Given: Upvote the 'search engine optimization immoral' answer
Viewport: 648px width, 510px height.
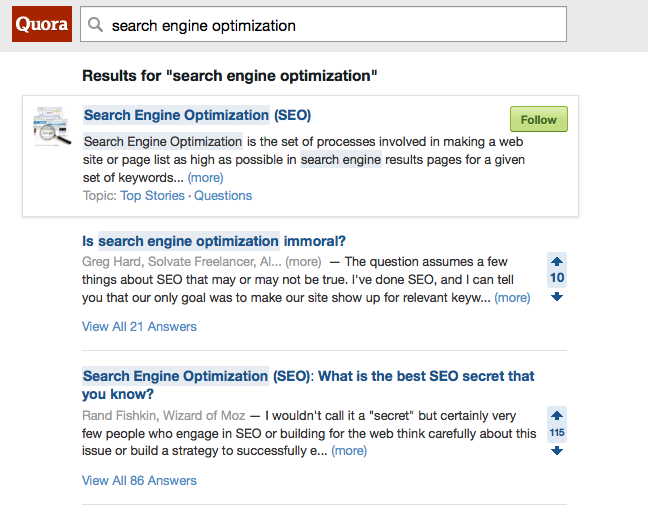Looking at the screenshot, I should 557,260.
